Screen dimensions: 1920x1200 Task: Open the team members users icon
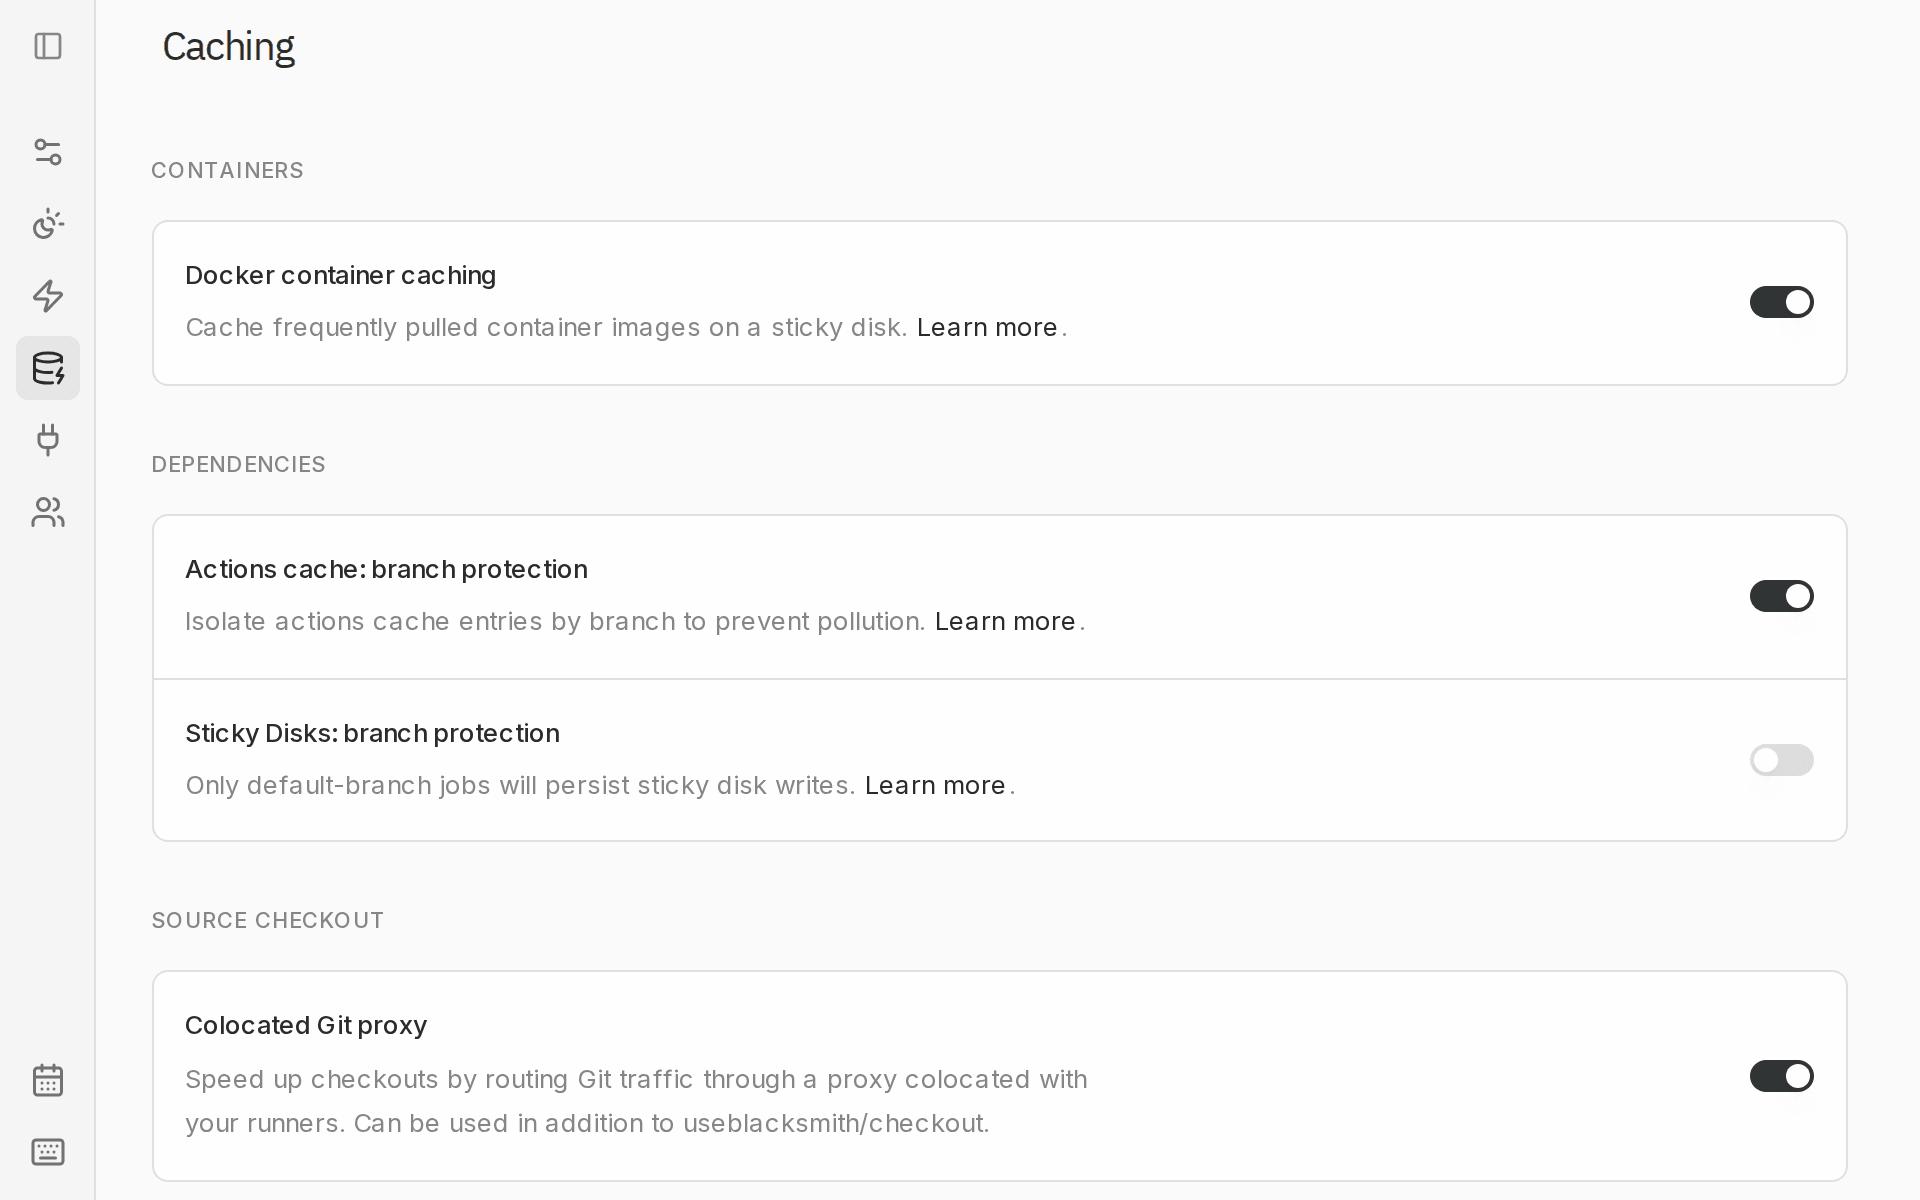48,512
